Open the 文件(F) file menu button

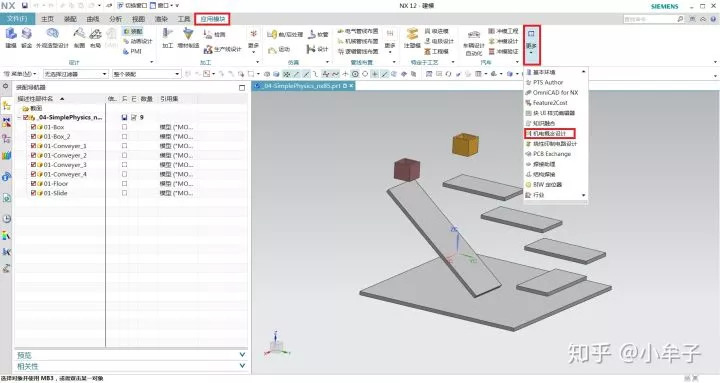tap(17, 19)
